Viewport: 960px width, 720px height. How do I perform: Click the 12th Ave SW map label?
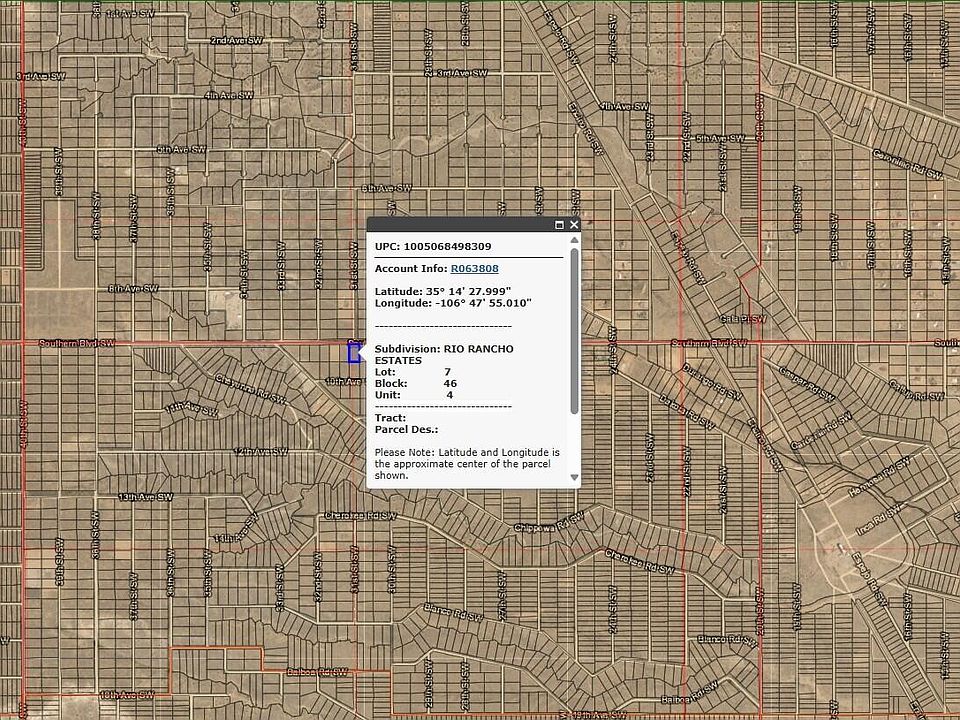[261, 452]
